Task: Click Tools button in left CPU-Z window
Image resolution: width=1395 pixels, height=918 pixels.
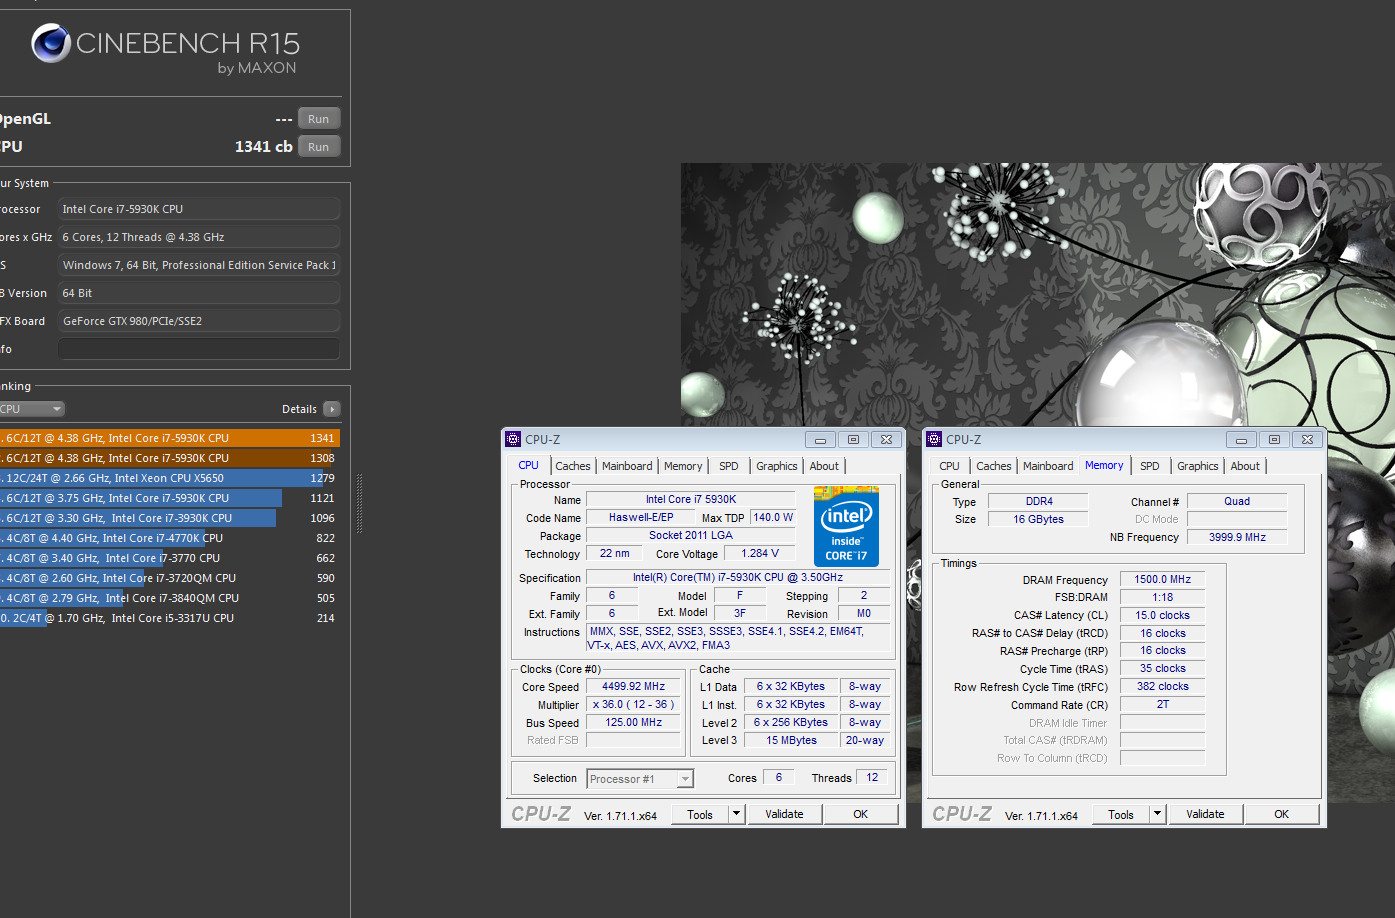Action: pyautogui.click(x=700, y=814)
